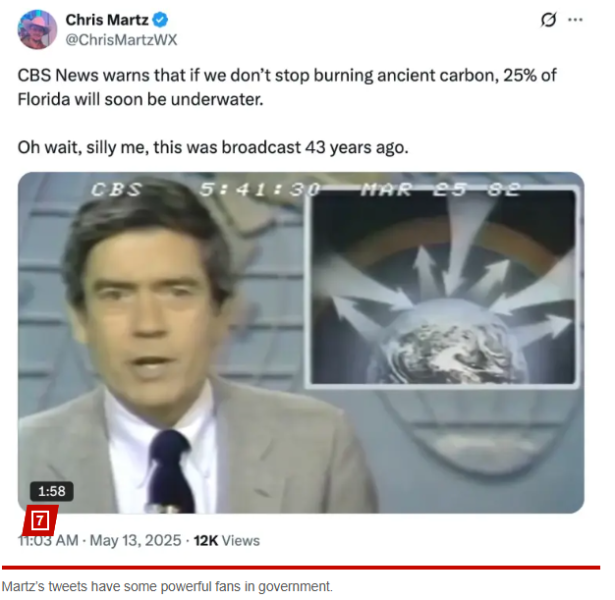Click the May 13, 2025 date
Viewport: 615px width, 600px height.
(135, 540)
